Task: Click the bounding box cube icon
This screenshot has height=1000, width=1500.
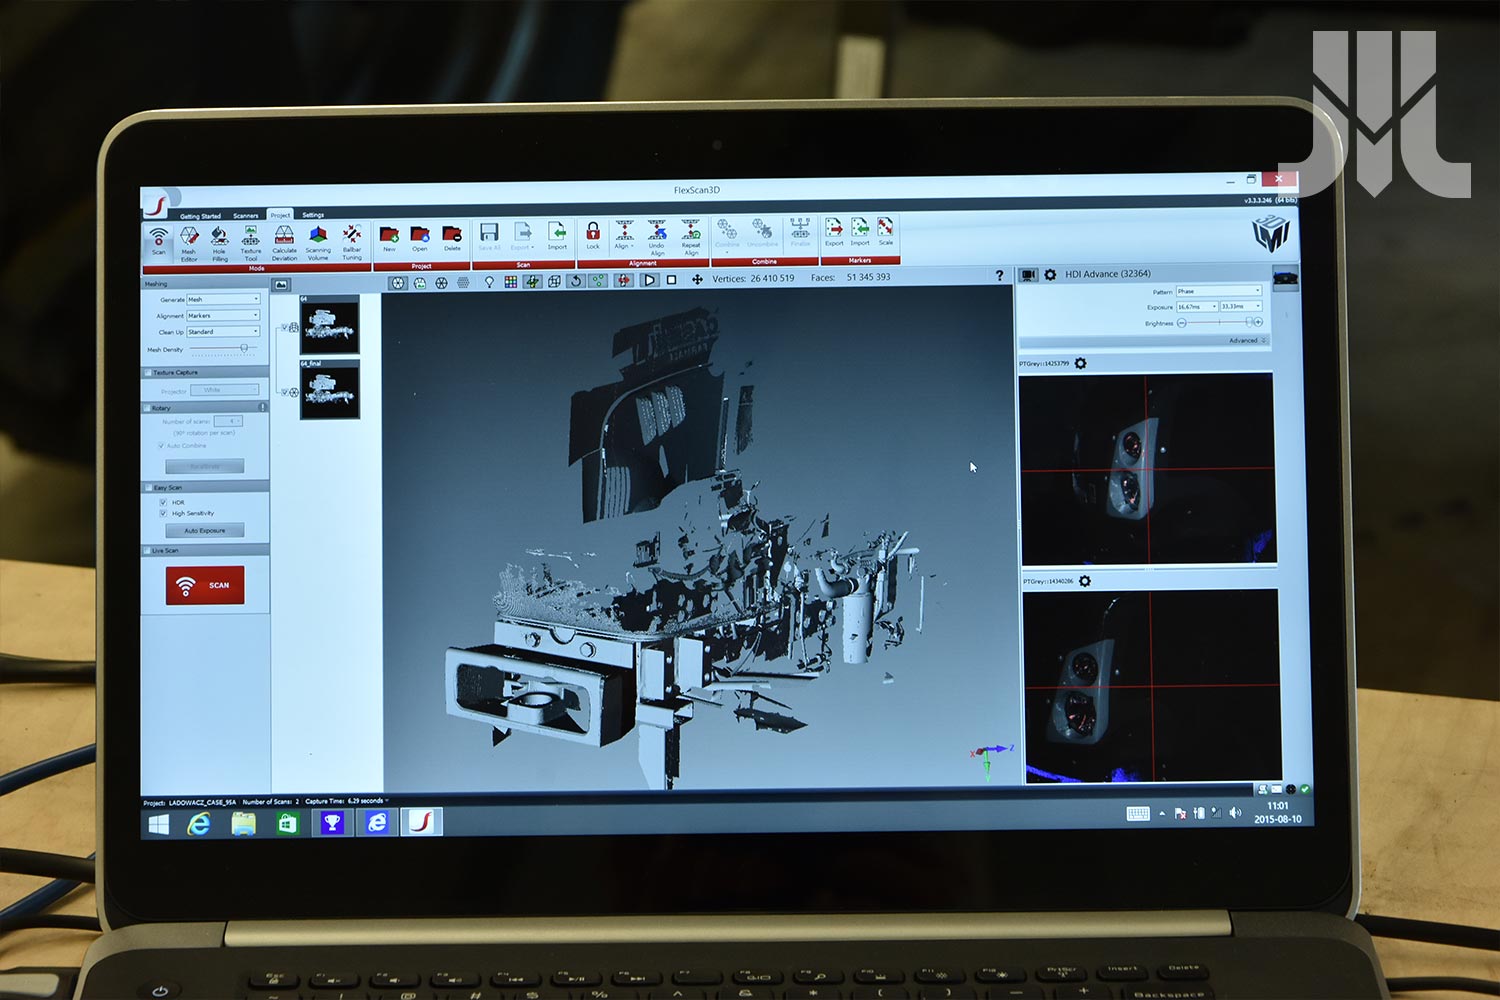Action: click(x=554, y=282)
